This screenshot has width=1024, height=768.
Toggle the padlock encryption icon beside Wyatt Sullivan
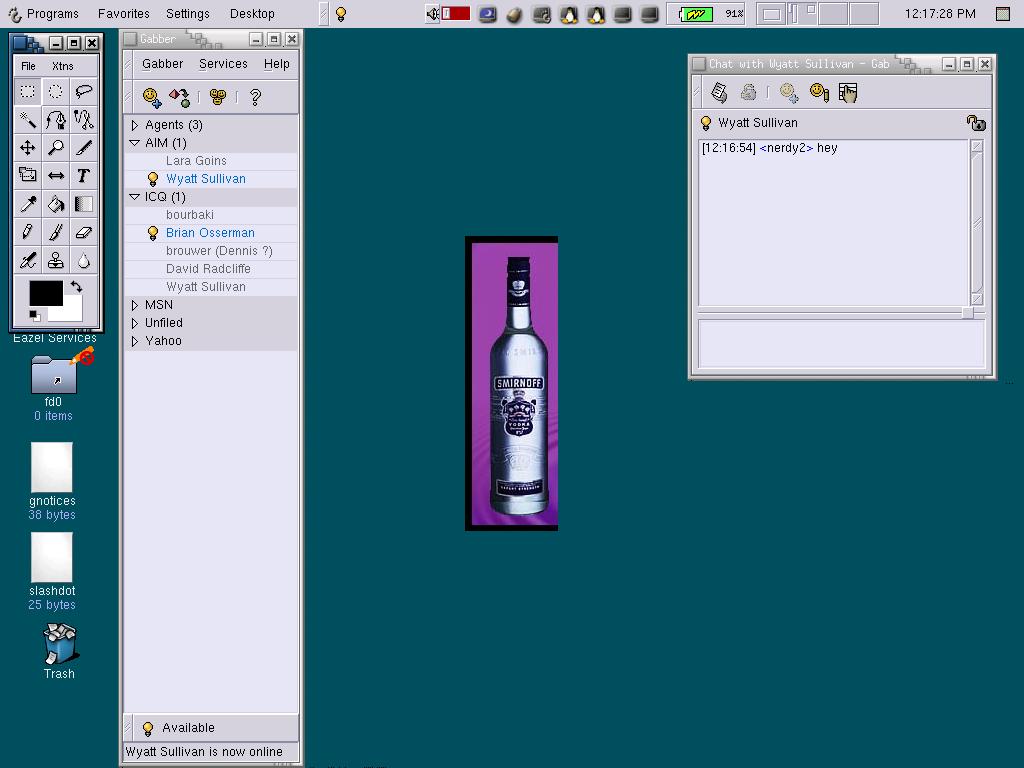[976, 123]
